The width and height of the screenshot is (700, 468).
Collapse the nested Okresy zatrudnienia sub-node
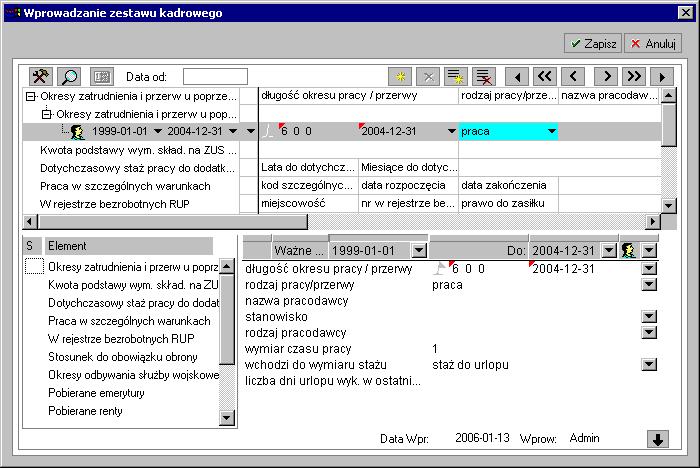point(46,114)
